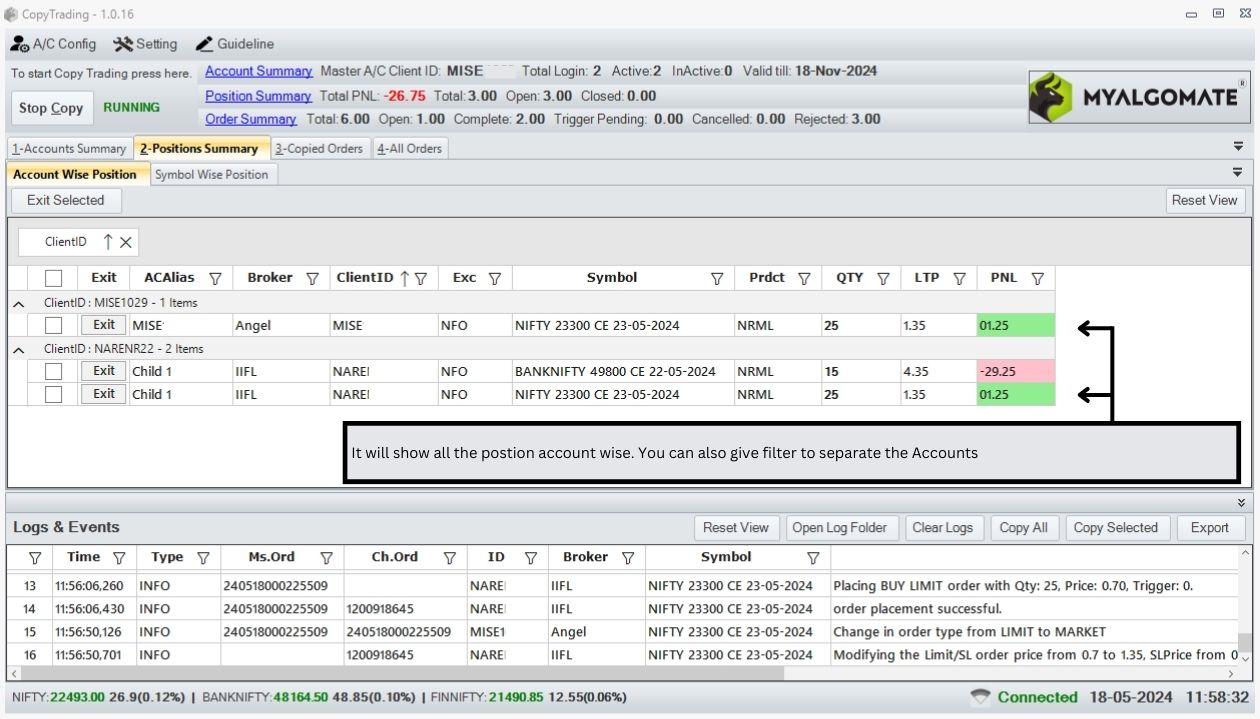
Task: Click the MyAlgomate logo
Action: pos(1138,97)
